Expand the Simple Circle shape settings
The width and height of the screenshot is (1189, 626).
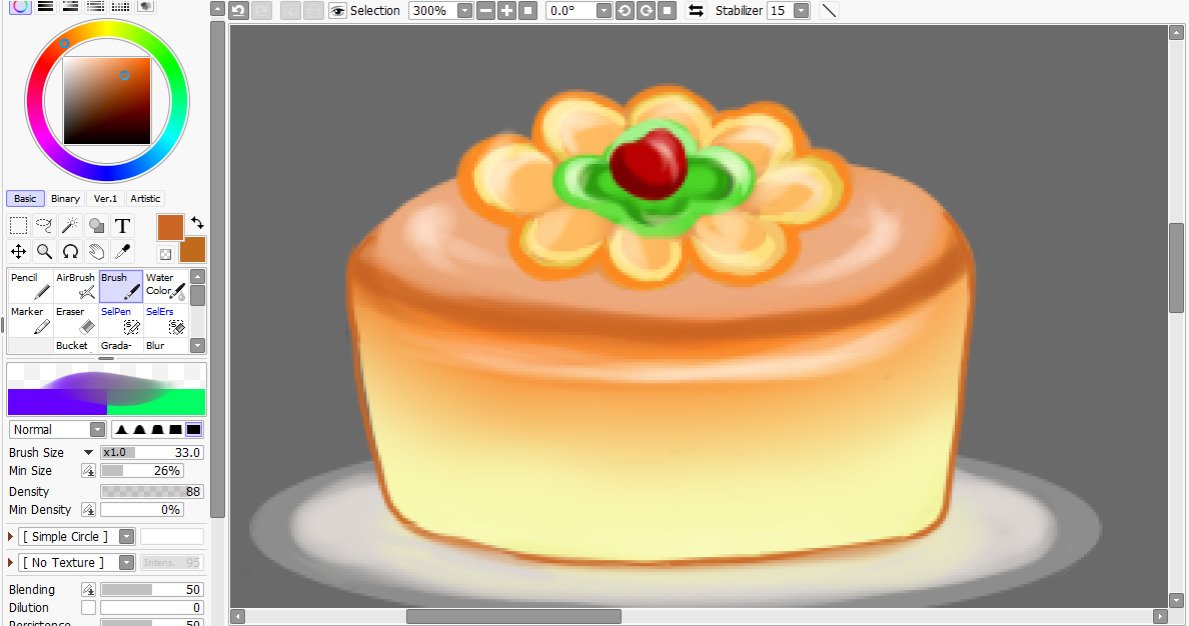click(x=11, y=537)
